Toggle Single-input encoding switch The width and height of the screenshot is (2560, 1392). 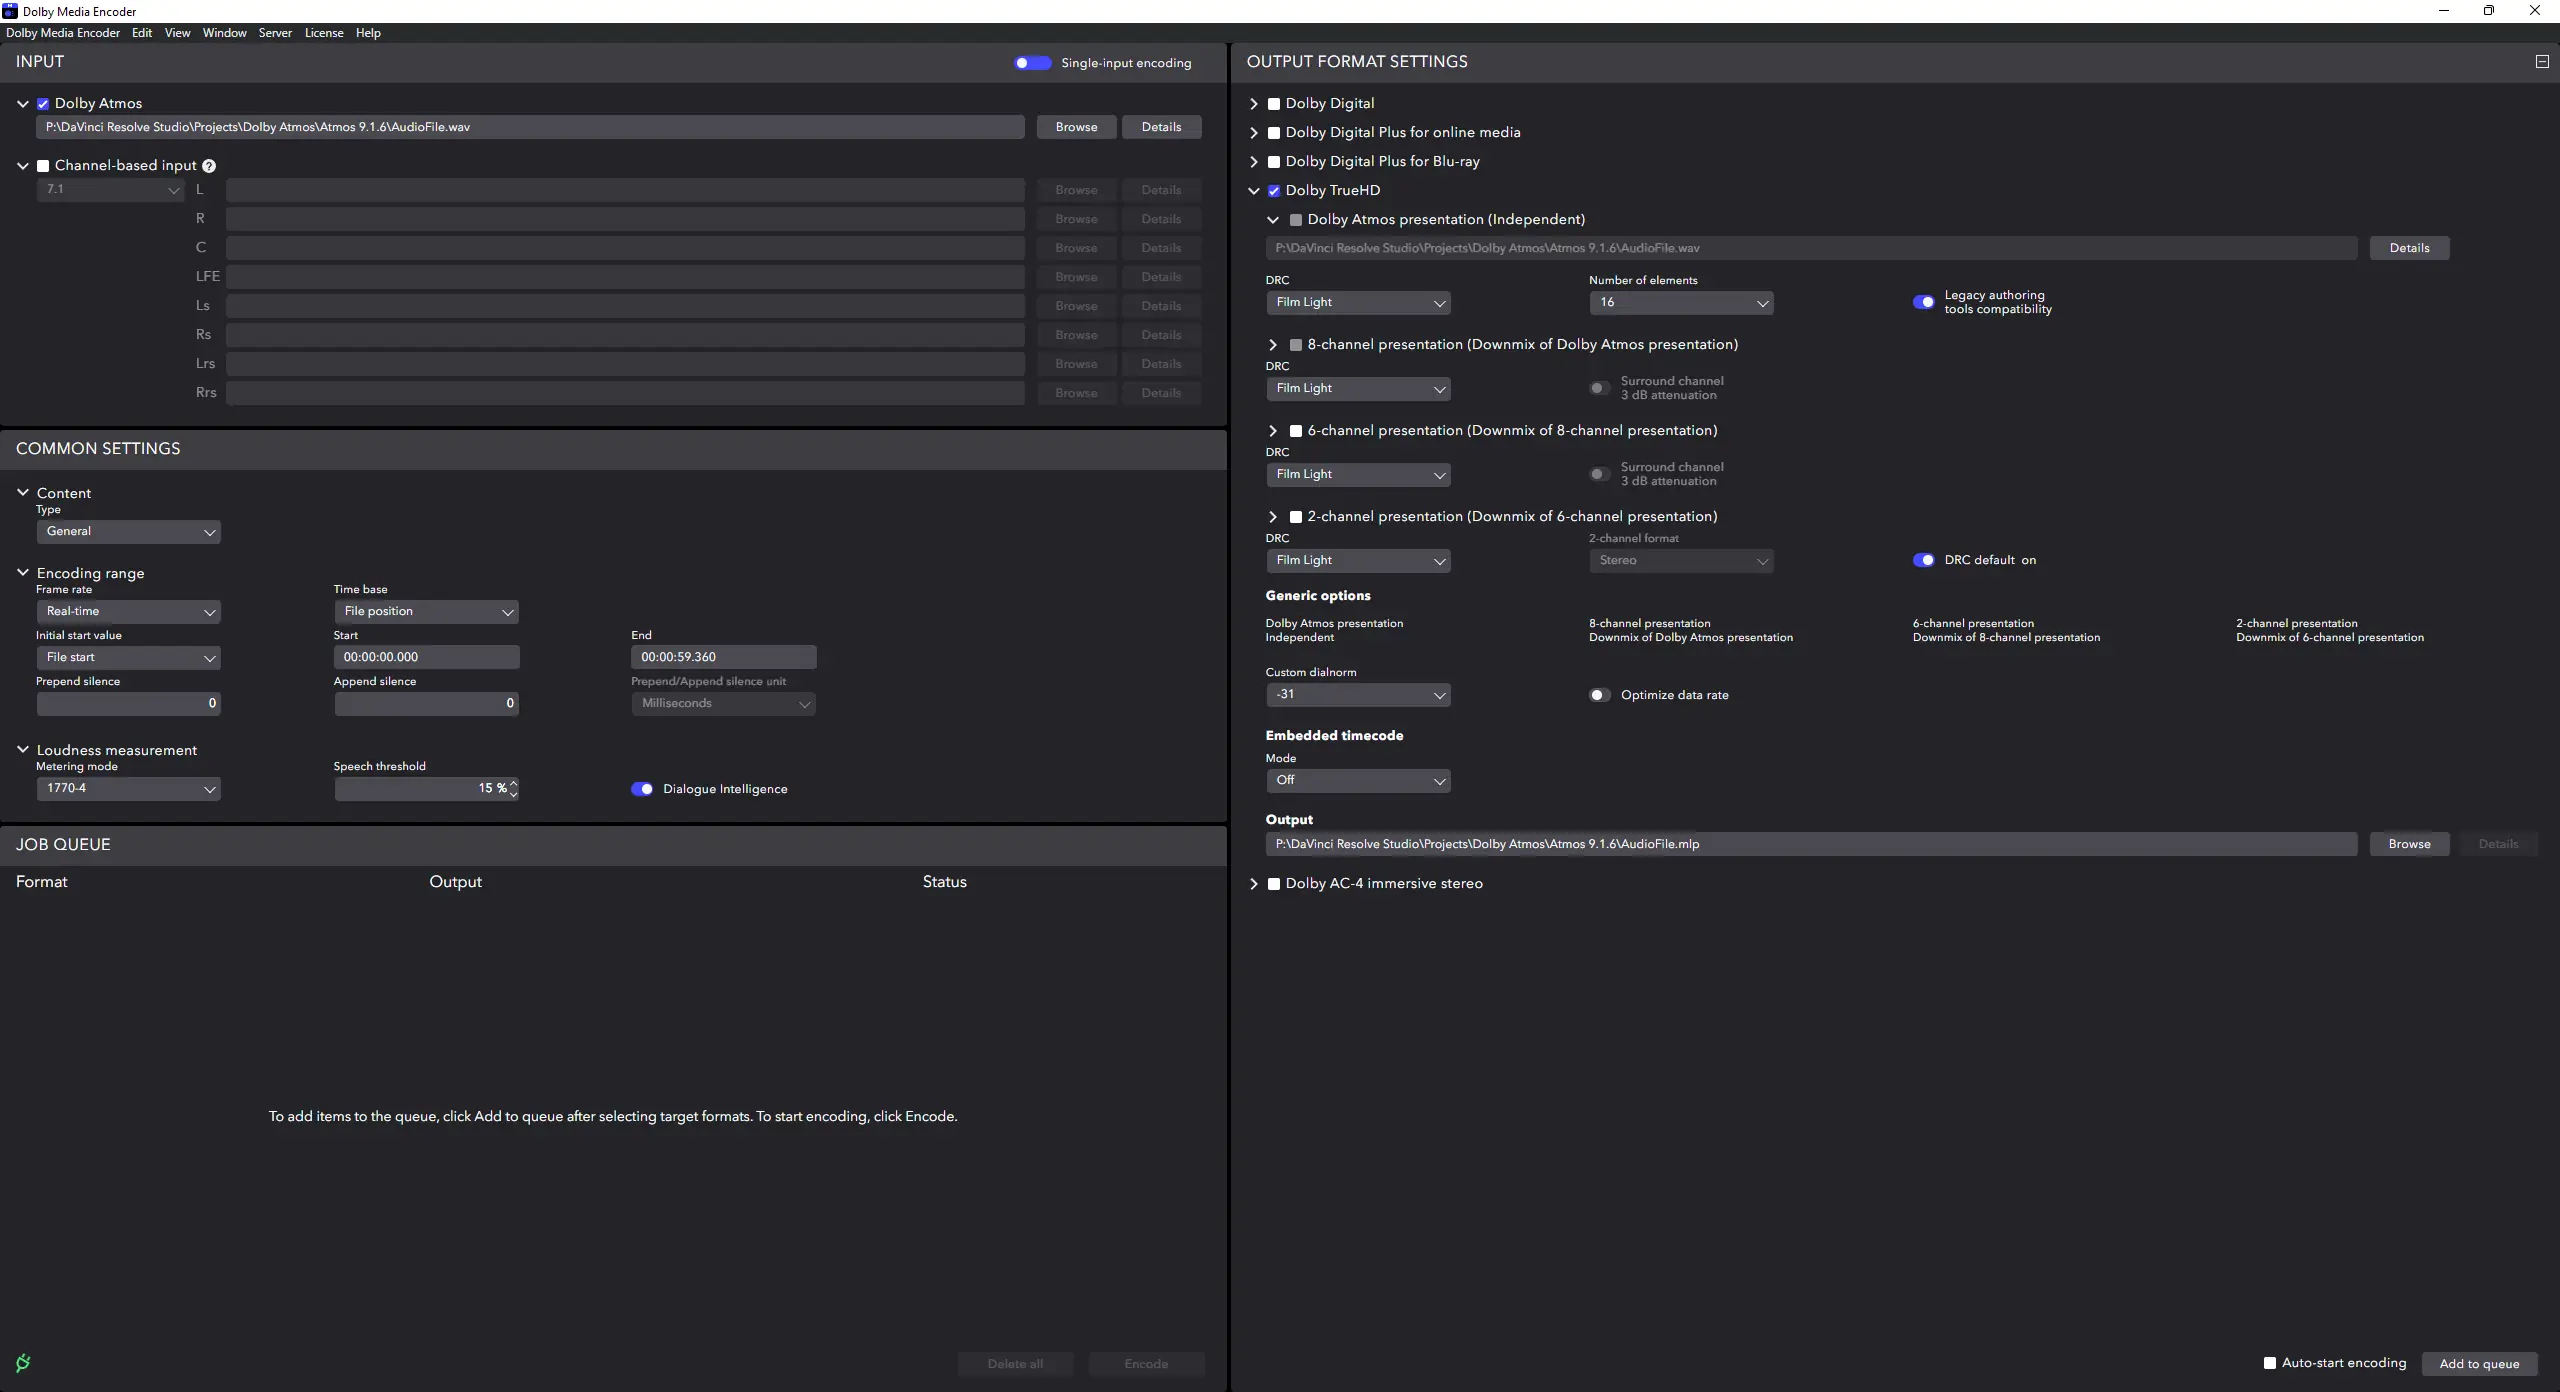point(1032,63)
